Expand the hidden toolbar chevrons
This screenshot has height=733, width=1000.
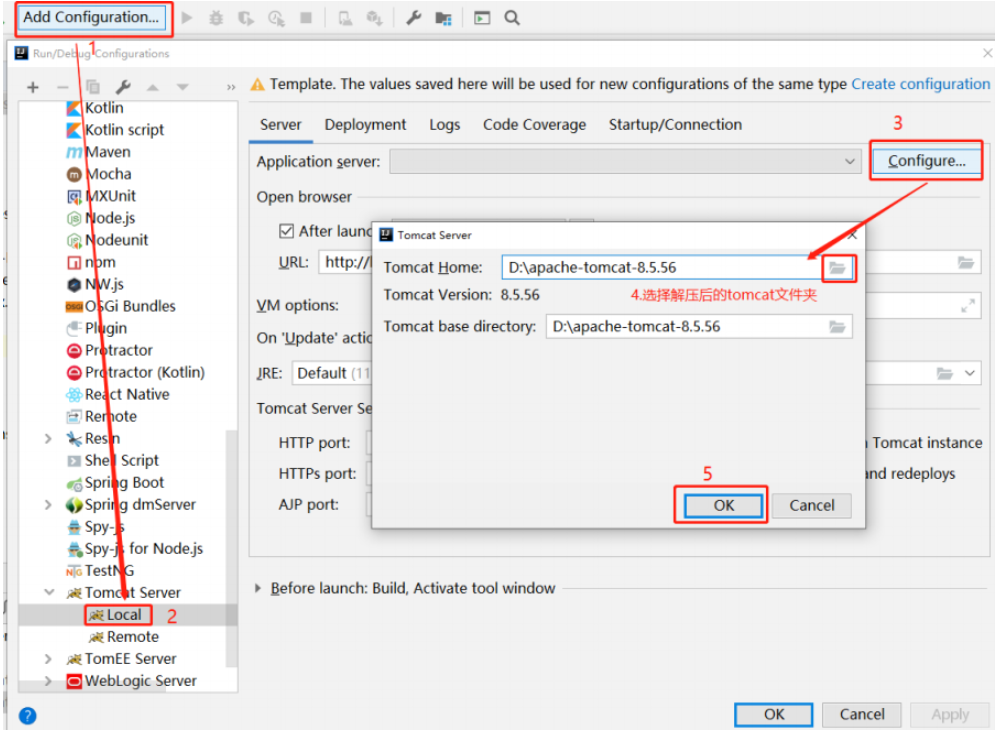coord(230,87)
